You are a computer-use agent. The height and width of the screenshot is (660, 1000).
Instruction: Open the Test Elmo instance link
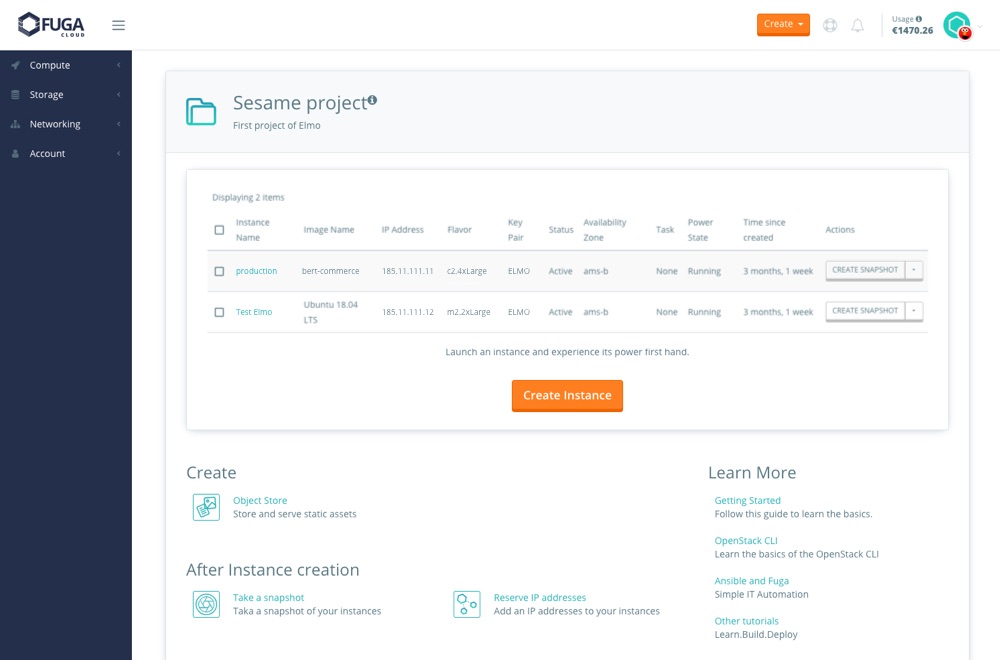coord(254,312)
